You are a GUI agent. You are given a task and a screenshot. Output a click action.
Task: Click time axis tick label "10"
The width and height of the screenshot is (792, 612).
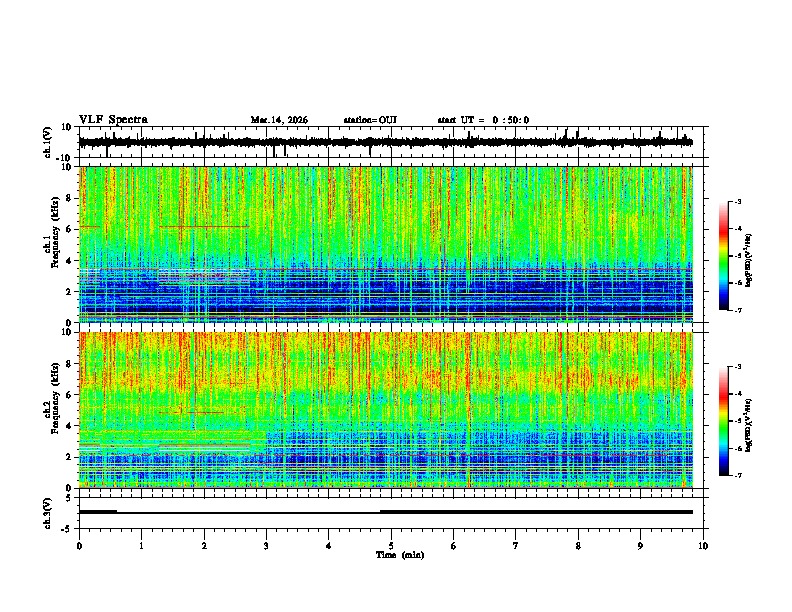point(703,546)
